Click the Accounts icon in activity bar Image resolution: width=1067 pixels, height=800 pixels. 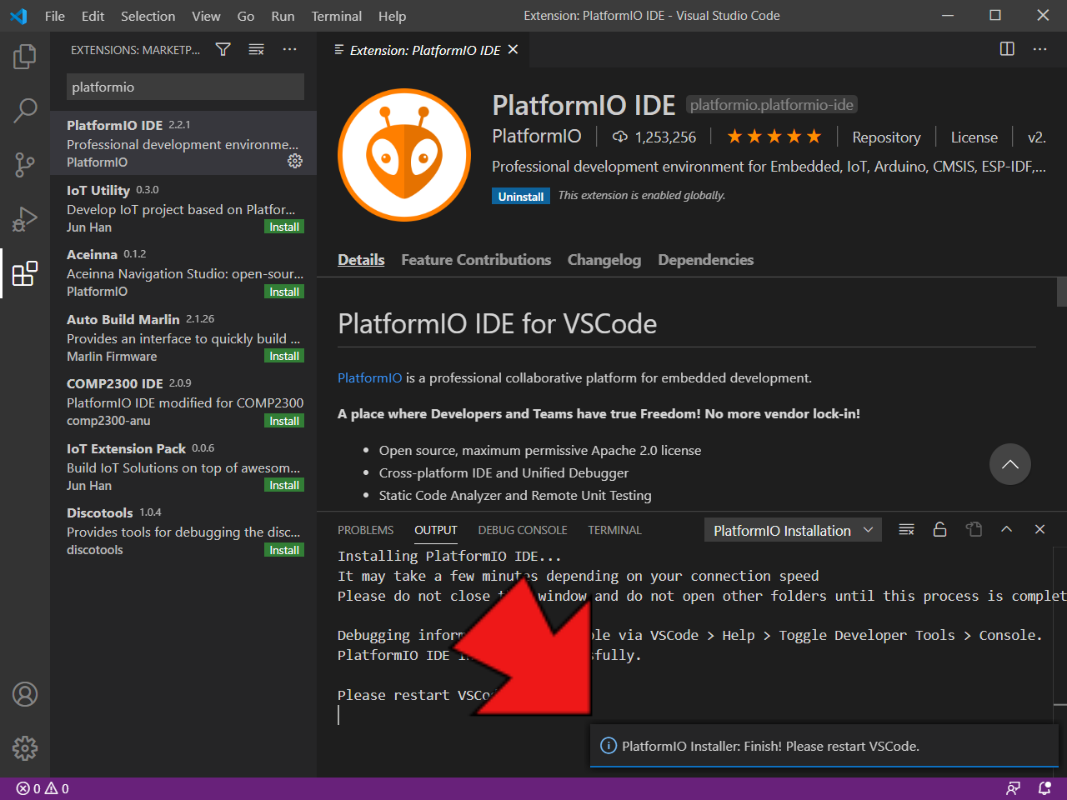pyautogui.click(x=25, y=694)
